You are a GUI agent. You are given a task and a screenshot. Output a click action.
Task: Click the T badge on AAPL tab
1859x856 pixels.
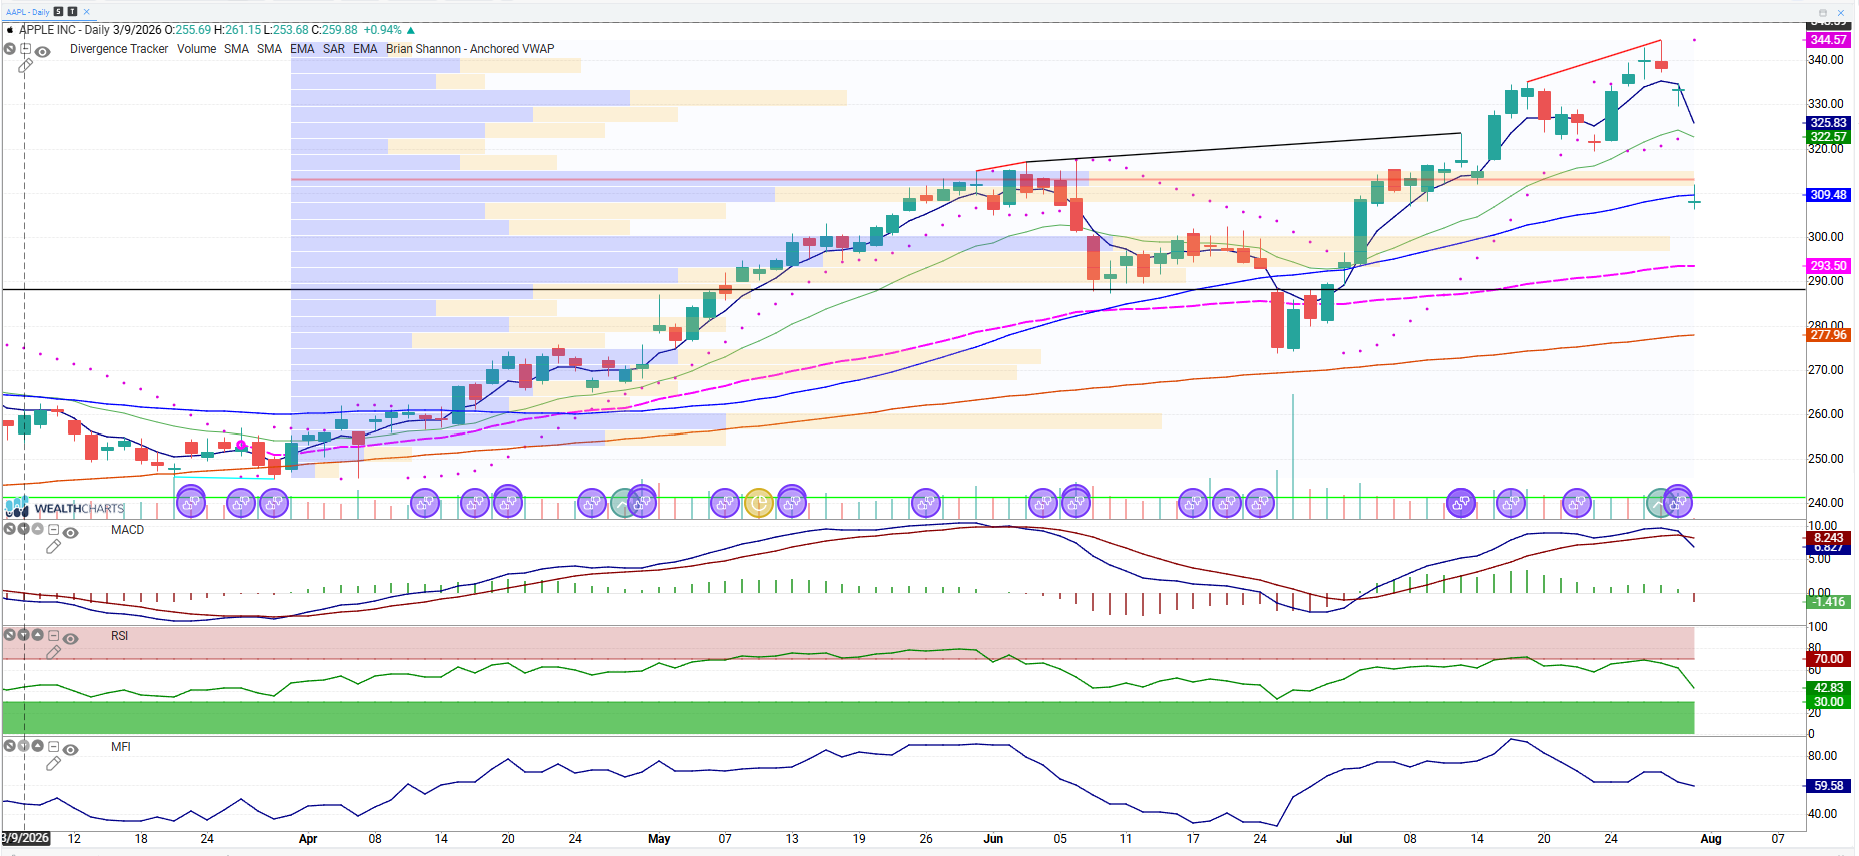click(72, 12)
